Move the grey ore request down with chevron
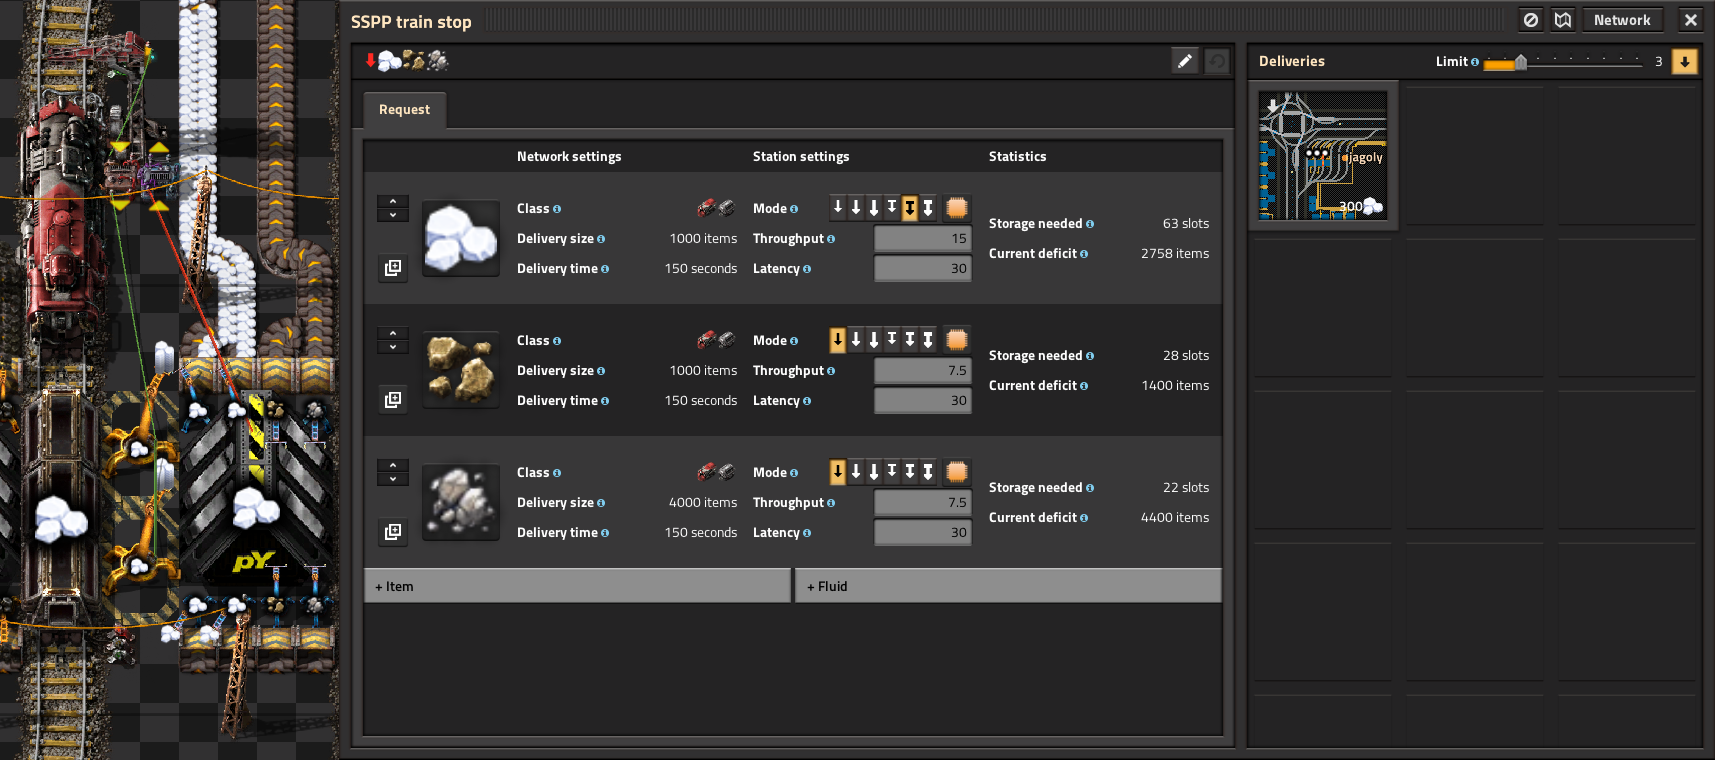 click(393, 479)
